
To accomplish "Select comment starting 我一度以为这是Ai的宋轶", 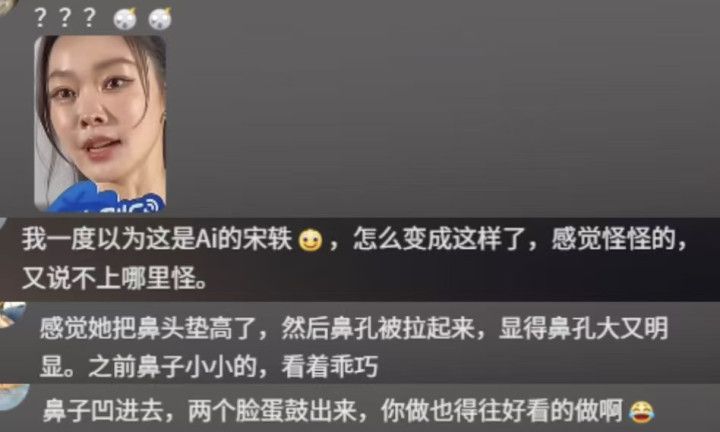I will click(x=354, y=258).
